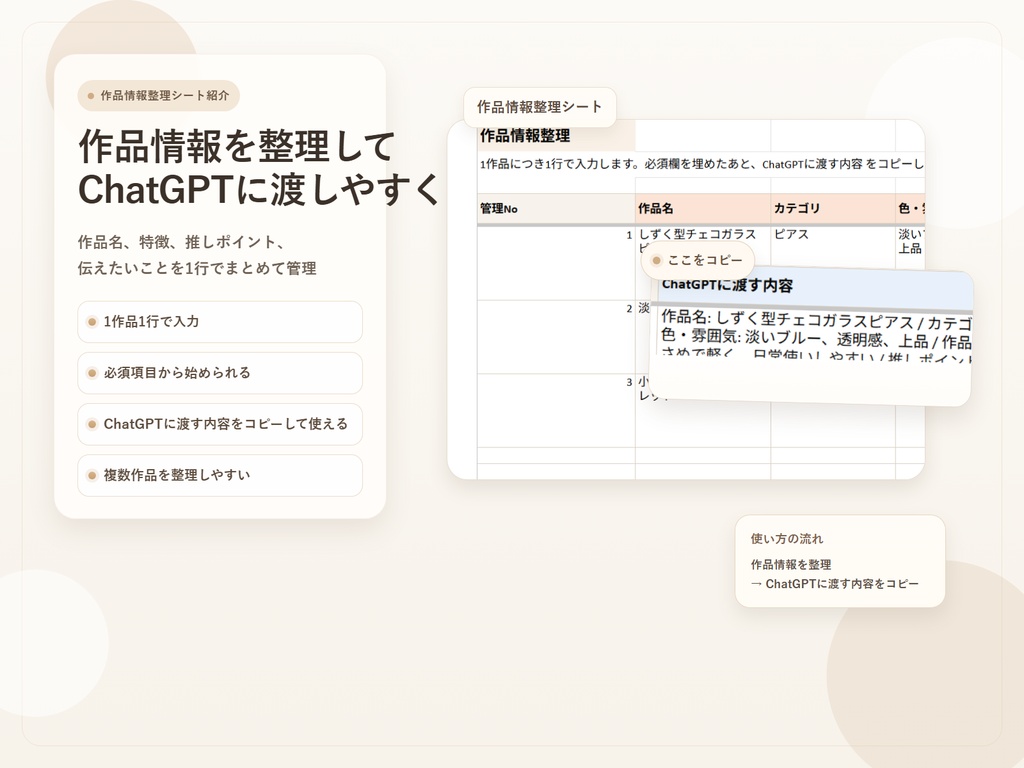Click the bullet dot beside 1作品1行で入力
This screenshot has height=768, width=1024.
92,322
